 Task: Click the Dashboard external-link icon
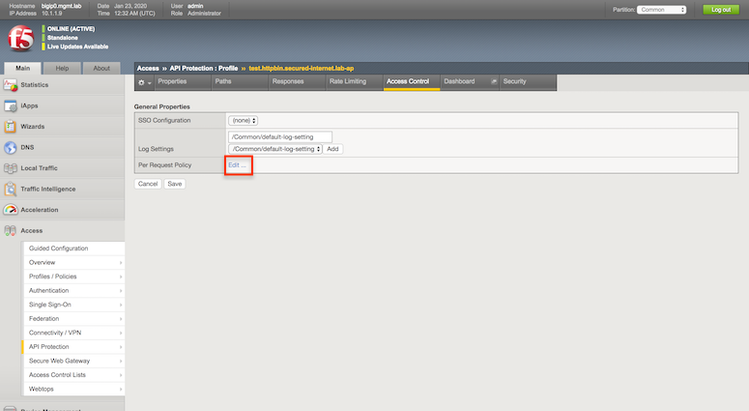point(494,82)
